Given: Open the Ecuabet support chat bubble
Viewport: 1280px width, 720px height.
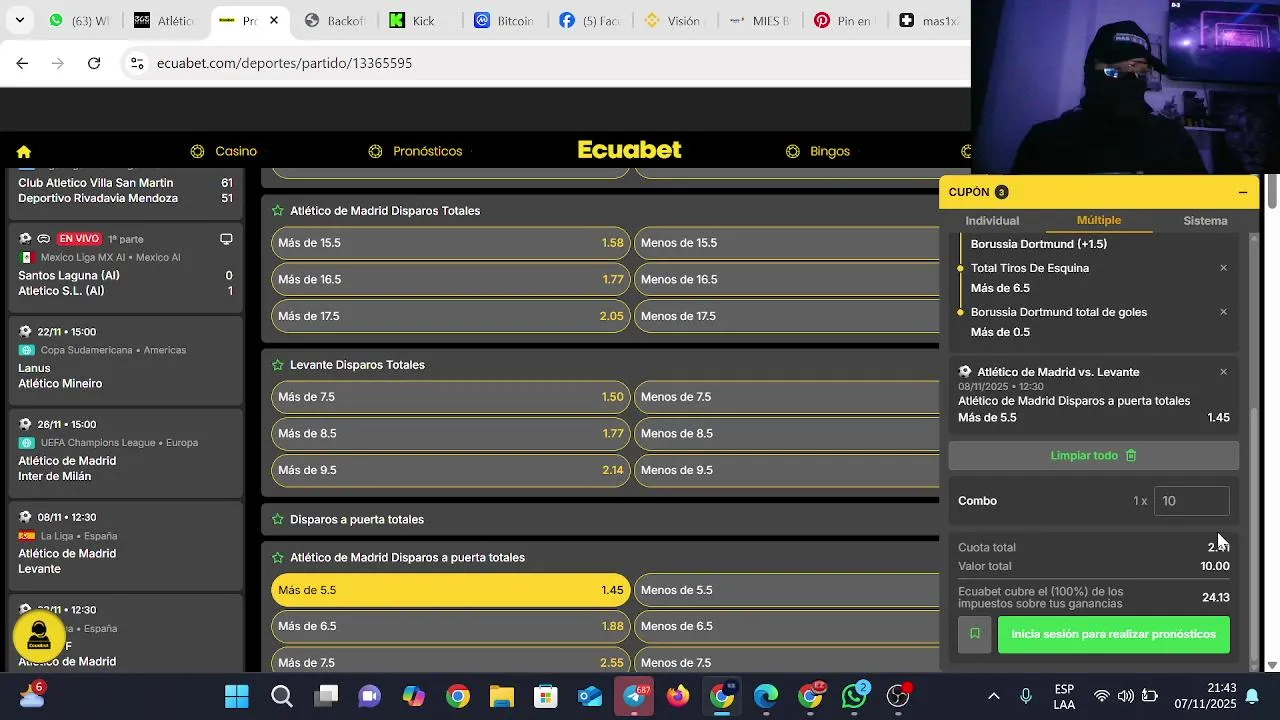Looking at the screenshot, I should click(x=40, y=636).
